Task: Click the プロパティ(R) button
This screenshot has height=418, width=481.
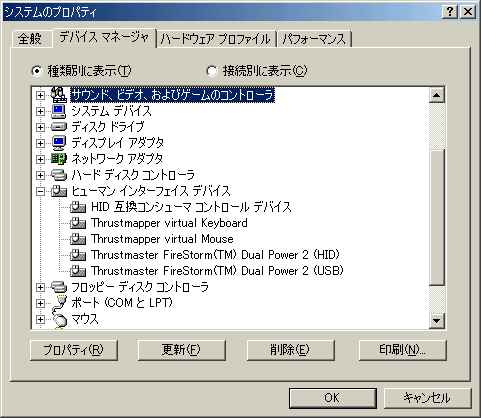Action: 74,350
